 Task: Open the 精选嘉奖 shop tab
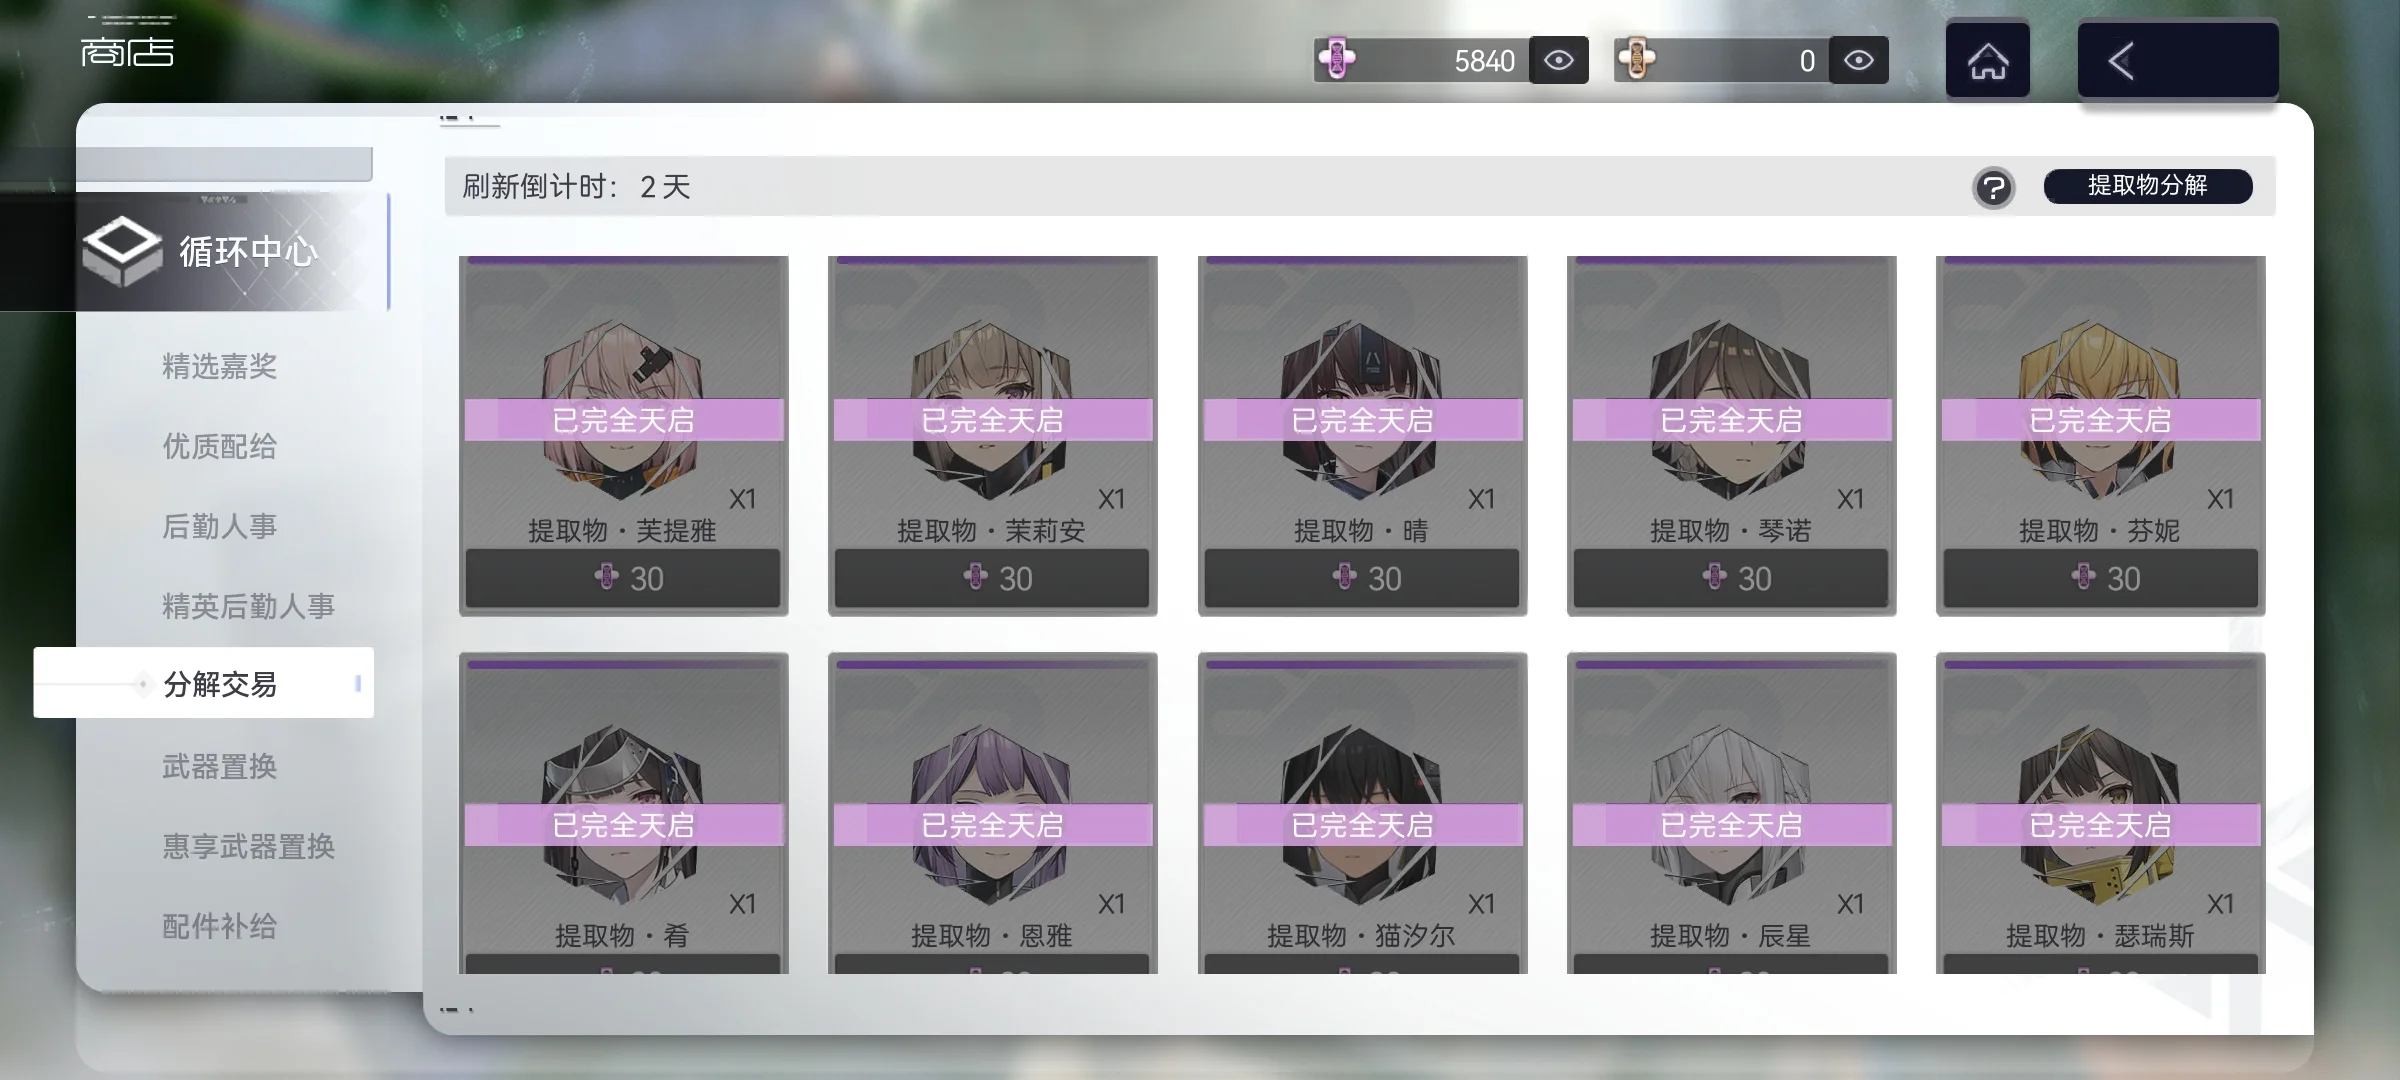tap(220, 366)
